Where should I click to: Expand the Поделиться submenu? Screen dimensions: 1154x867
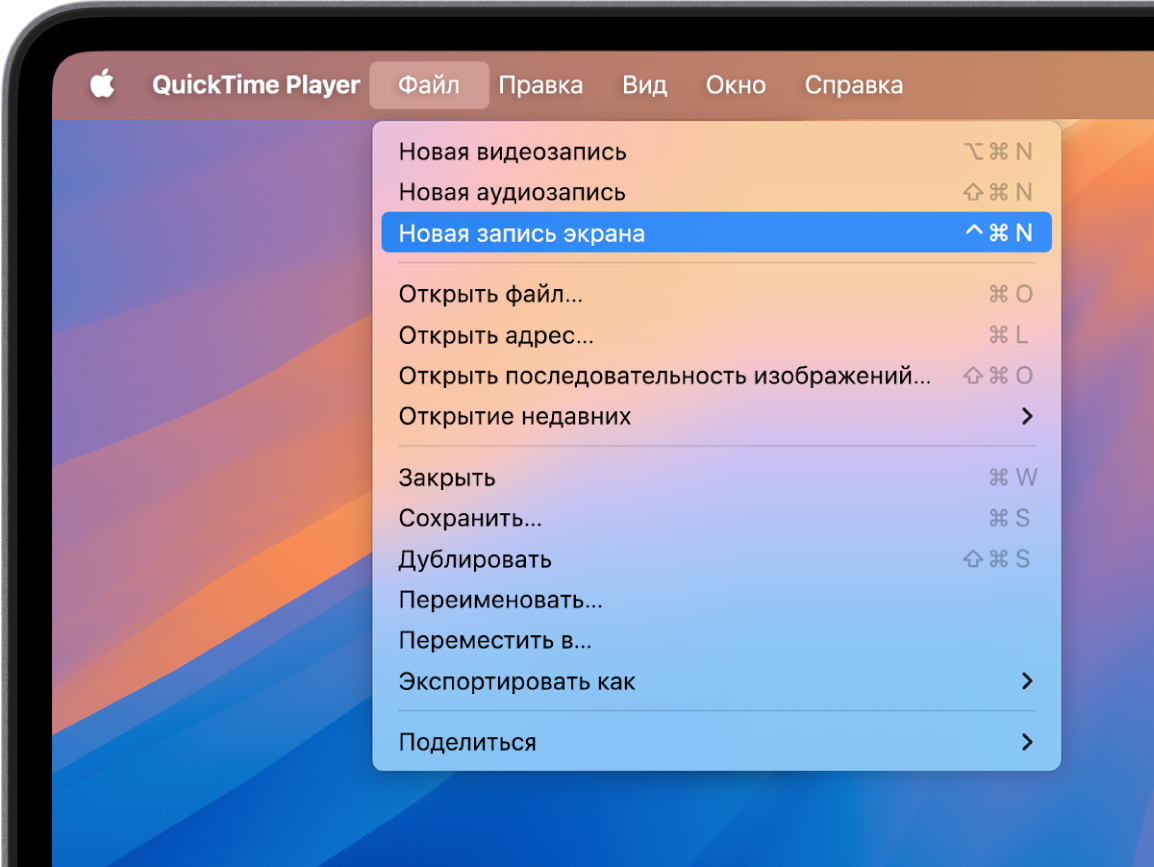coord(717,742)
